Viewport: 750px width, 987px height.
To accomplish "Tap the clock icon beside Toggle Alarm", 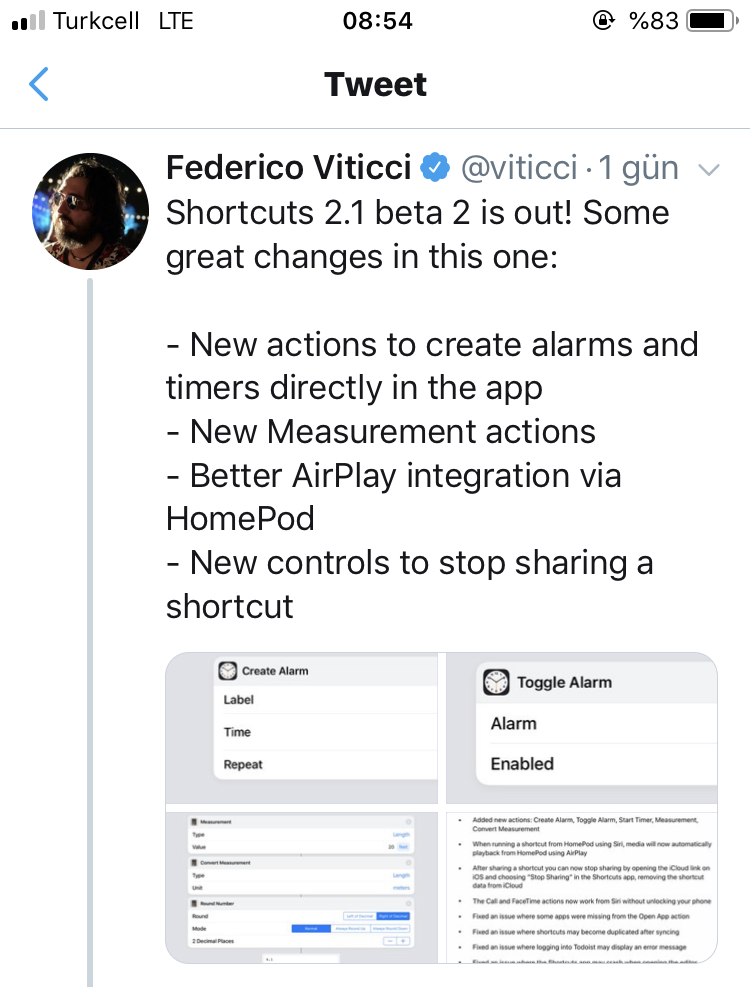I will (496, 682).
